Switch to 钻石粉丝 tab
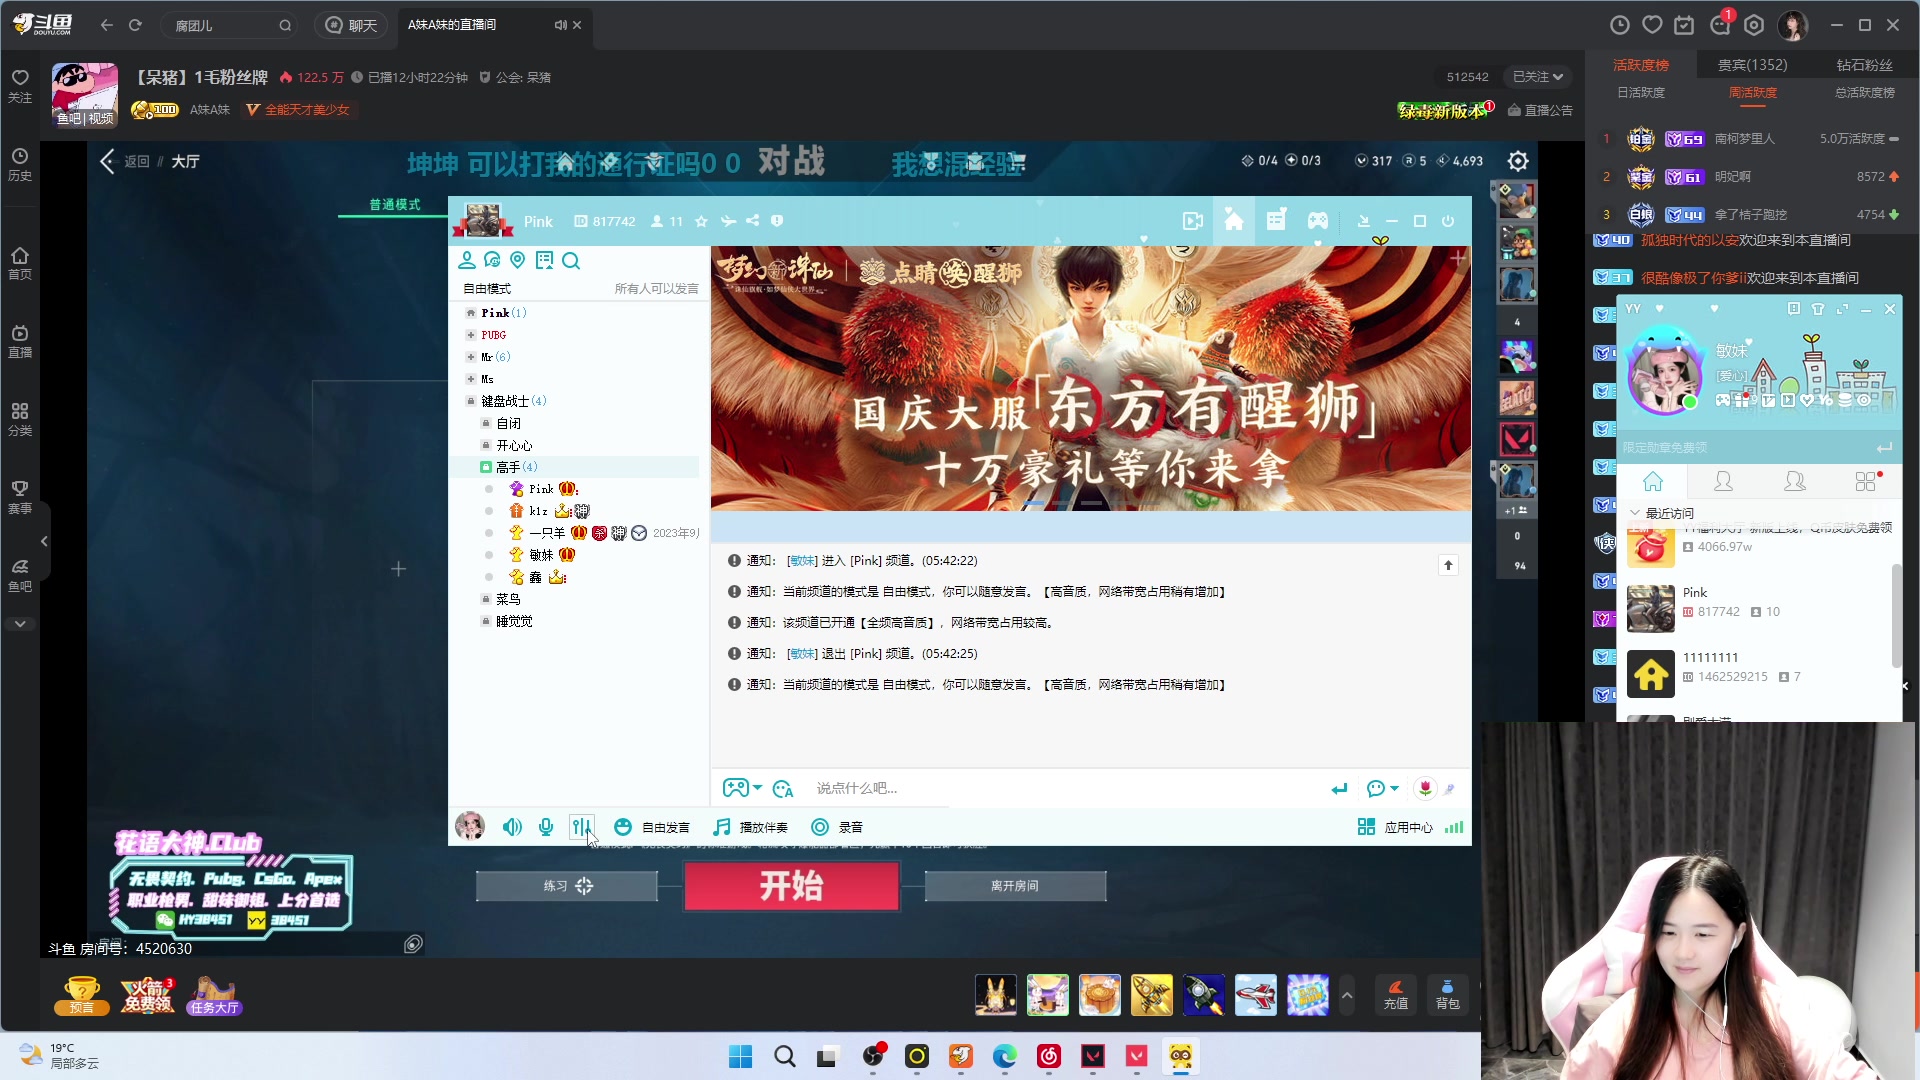The height and width of the screenshot is (1080, 1920). coord(1864,65)
